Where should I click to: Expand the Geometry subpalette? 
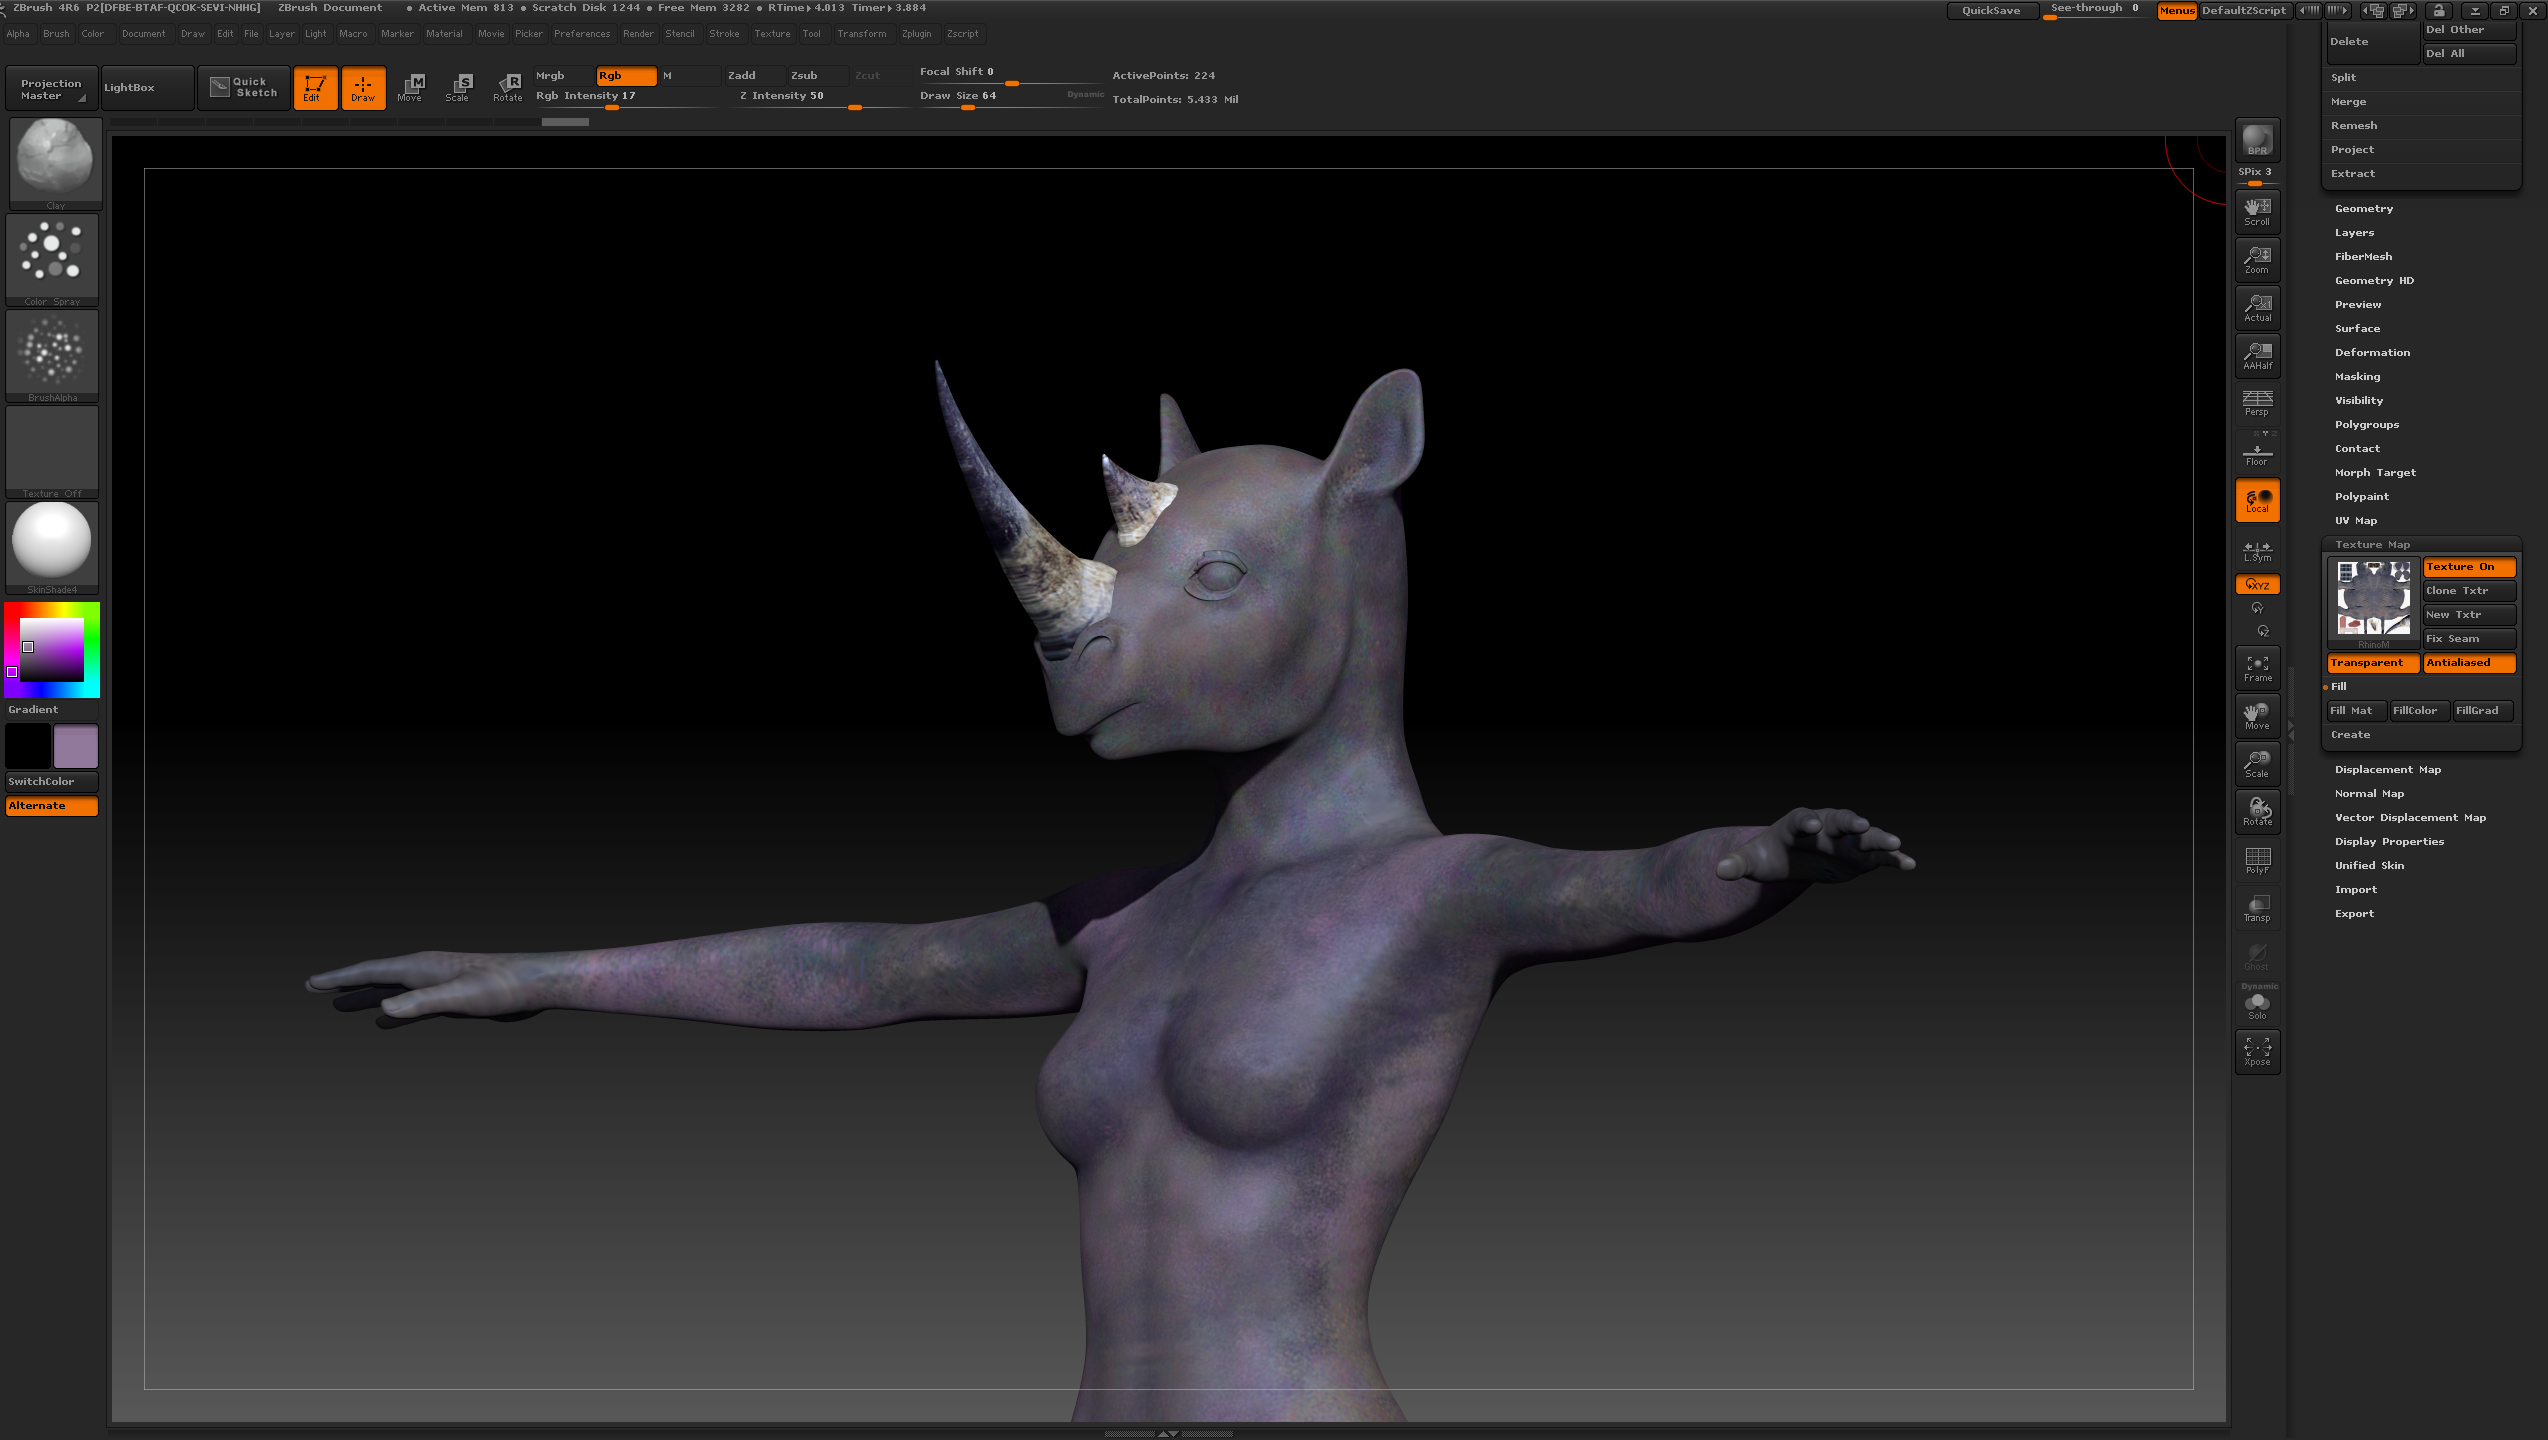[2363, 209]
